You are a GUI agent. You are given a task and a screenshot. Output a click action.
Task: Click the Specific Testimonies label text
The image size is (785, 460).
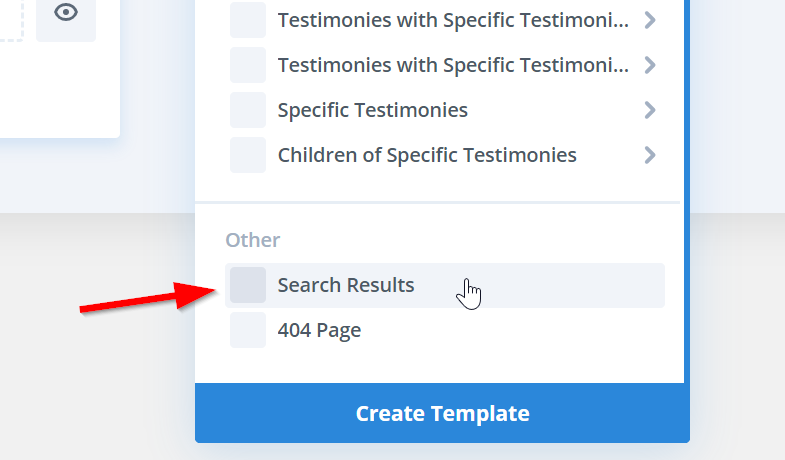tap(372, 110)
